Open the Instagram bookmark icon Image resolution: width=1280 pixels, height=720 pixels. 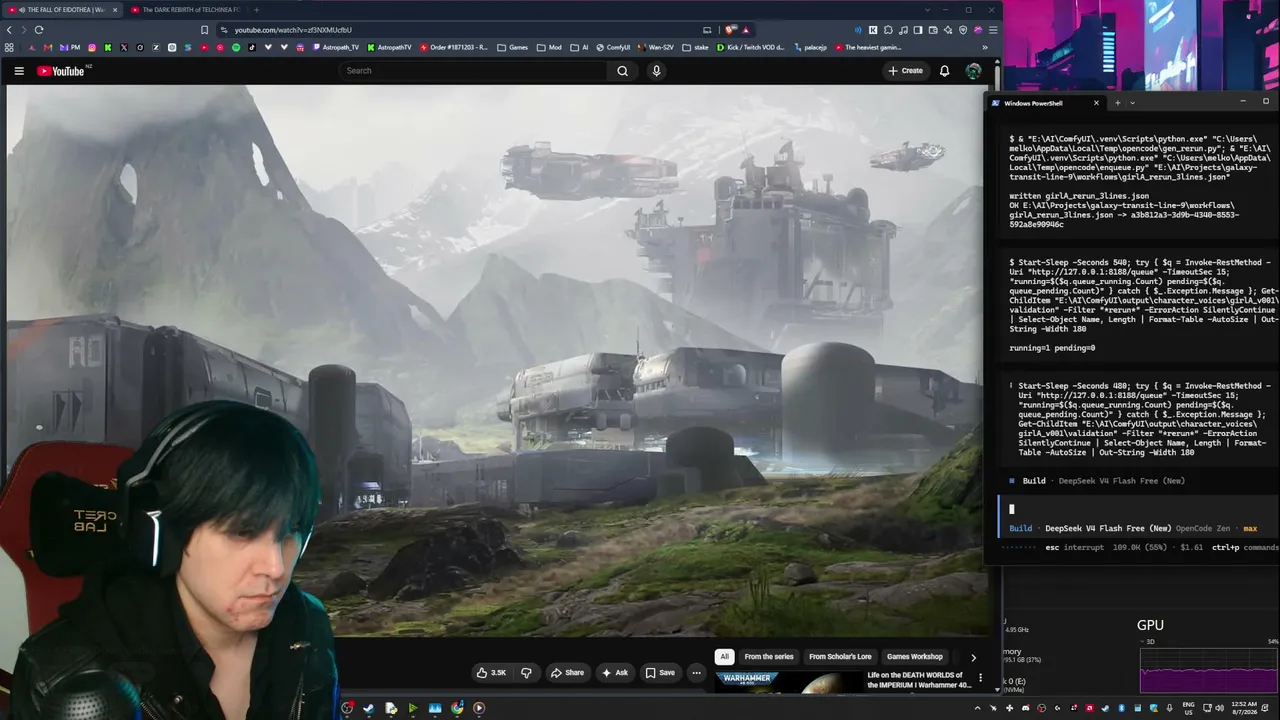point(92,47)
